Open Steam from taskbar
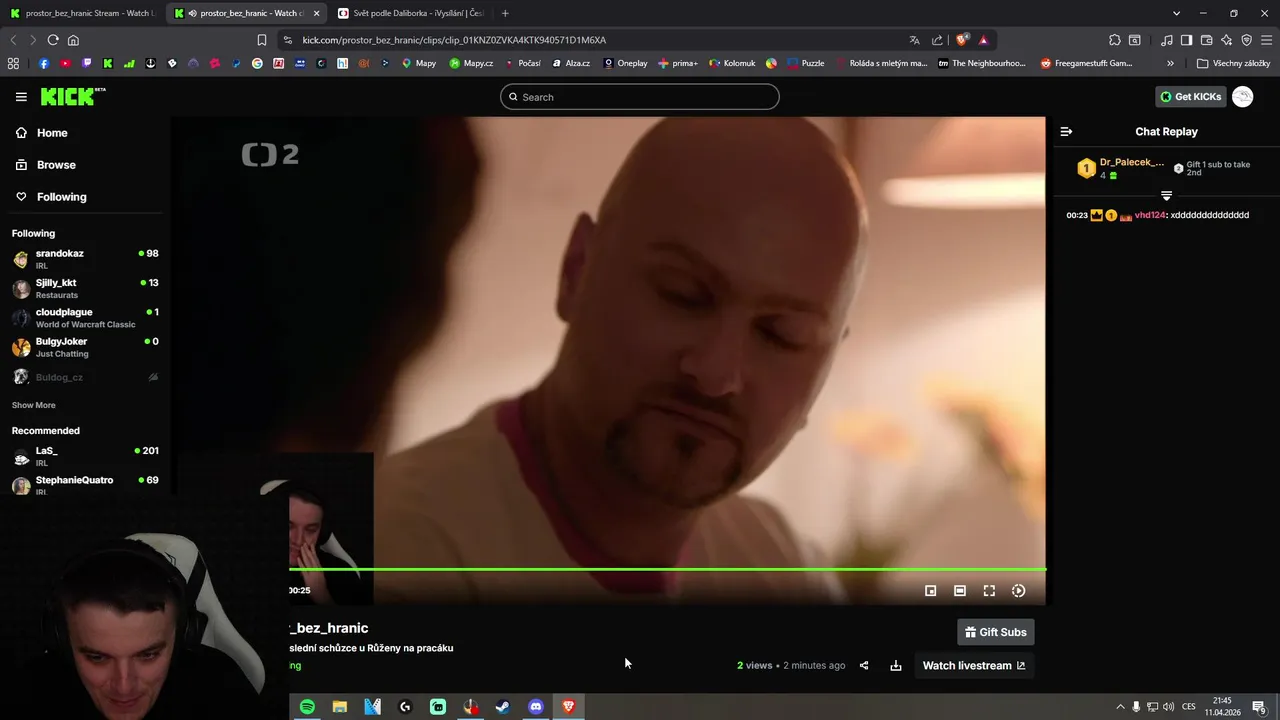Viewport: 1280px width, 720px height. (x=503, y=707)
